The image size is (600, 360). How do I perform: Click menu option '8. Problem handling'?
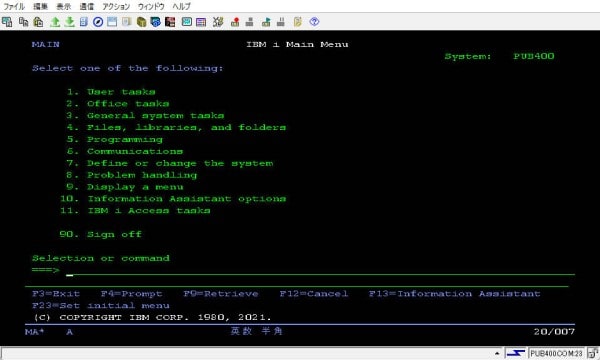pos(132,175)
